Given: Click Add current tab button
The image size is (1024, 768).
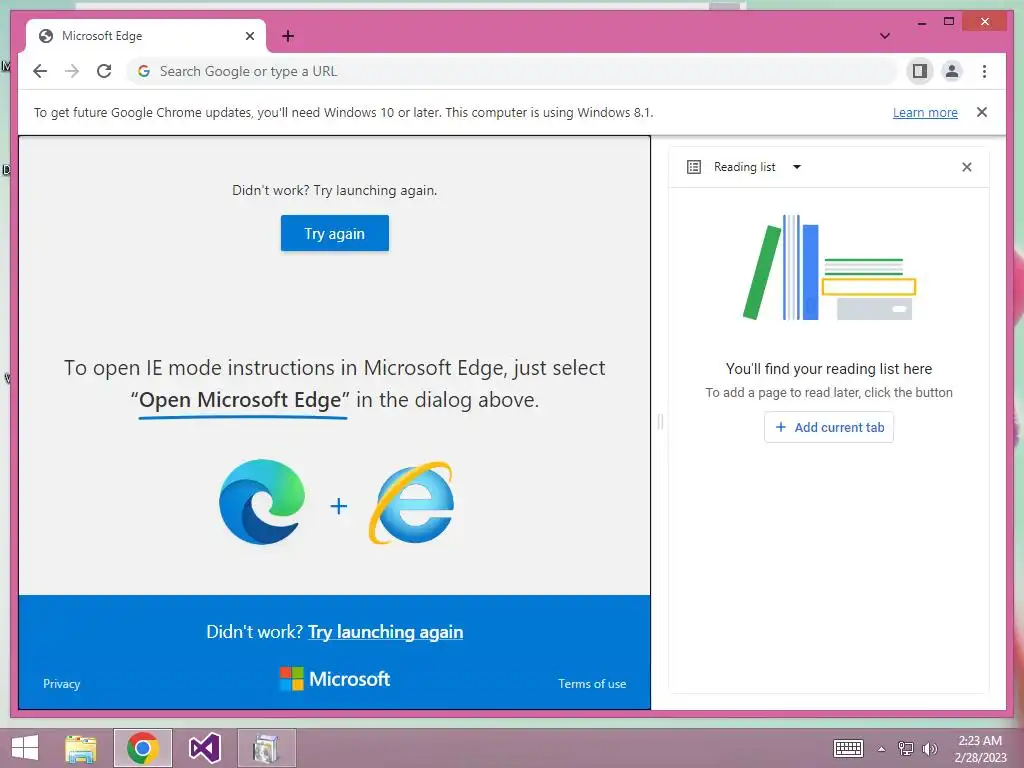Looking at the screenshot, I should coord(829,427).
